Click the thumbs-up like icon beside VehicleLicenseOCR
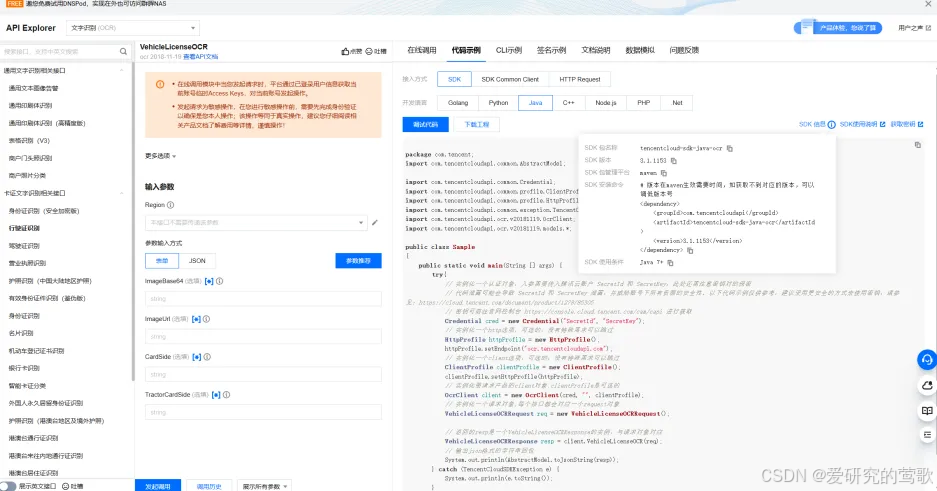The height and width of the screenshot is (491, 937). 345,51
